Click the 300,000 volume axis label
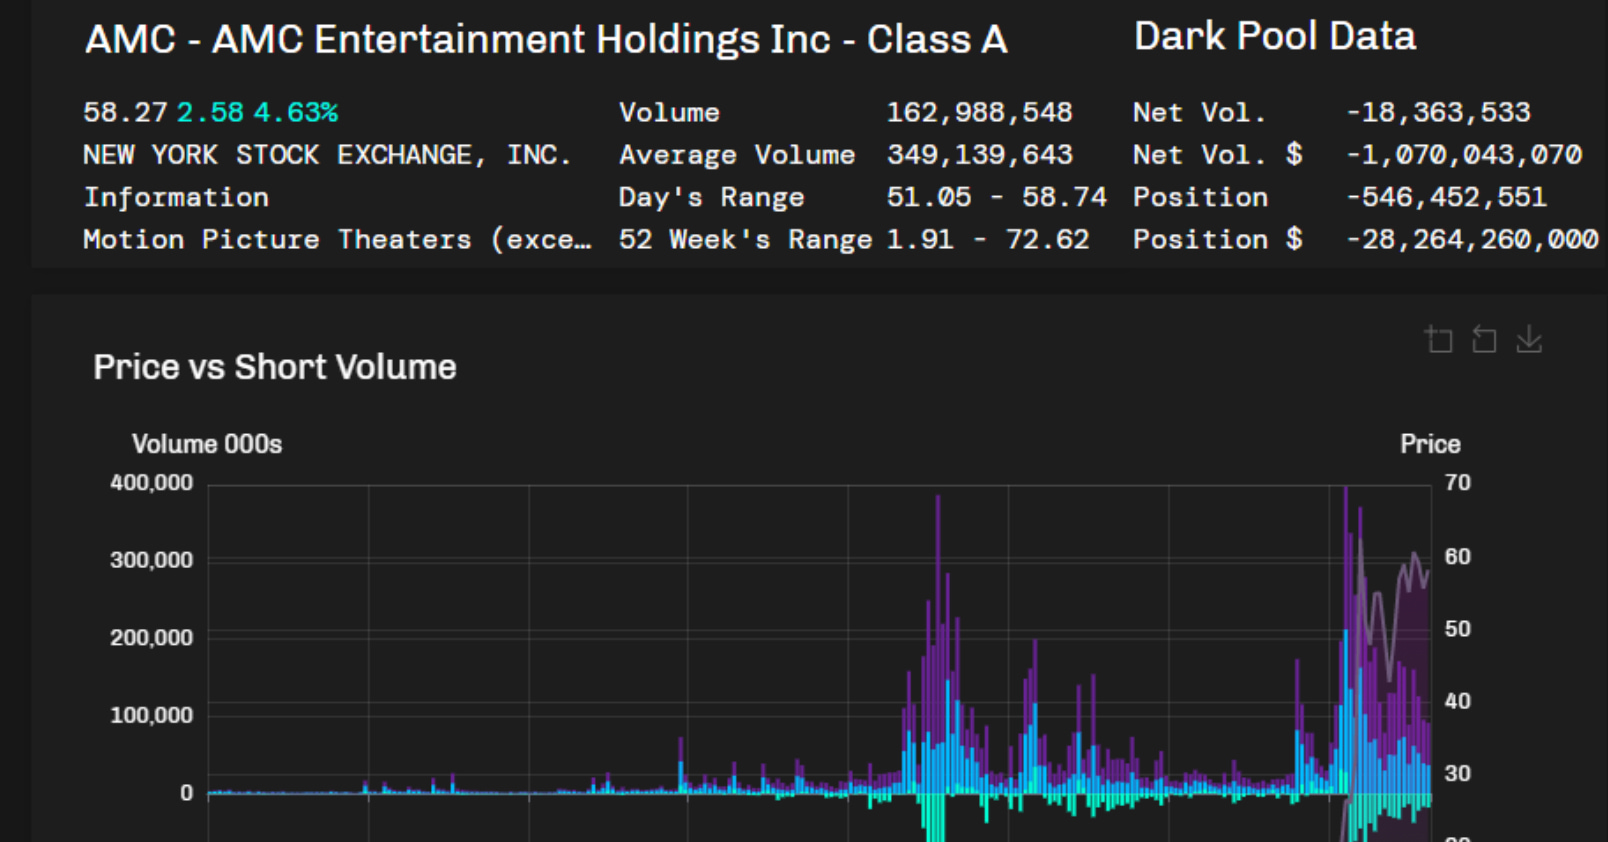1608x842 pixels. point(151,560)
